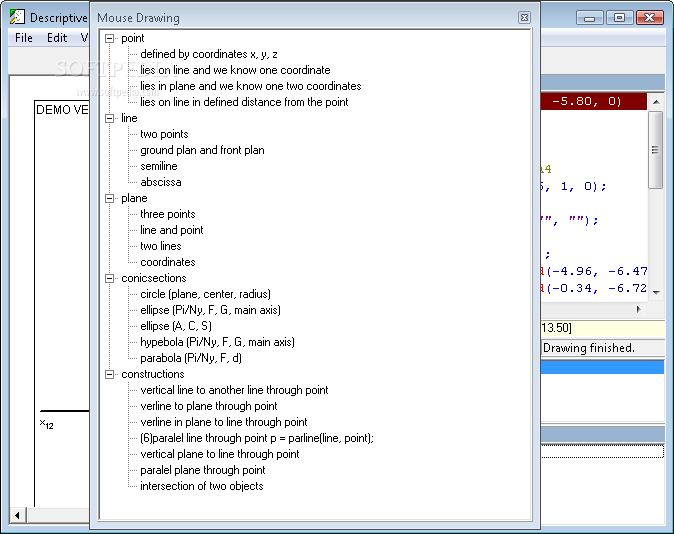674x534 pixels.
Task: Click the drawing canvas scroll left arrow
Action: click(x=18, y=515)
